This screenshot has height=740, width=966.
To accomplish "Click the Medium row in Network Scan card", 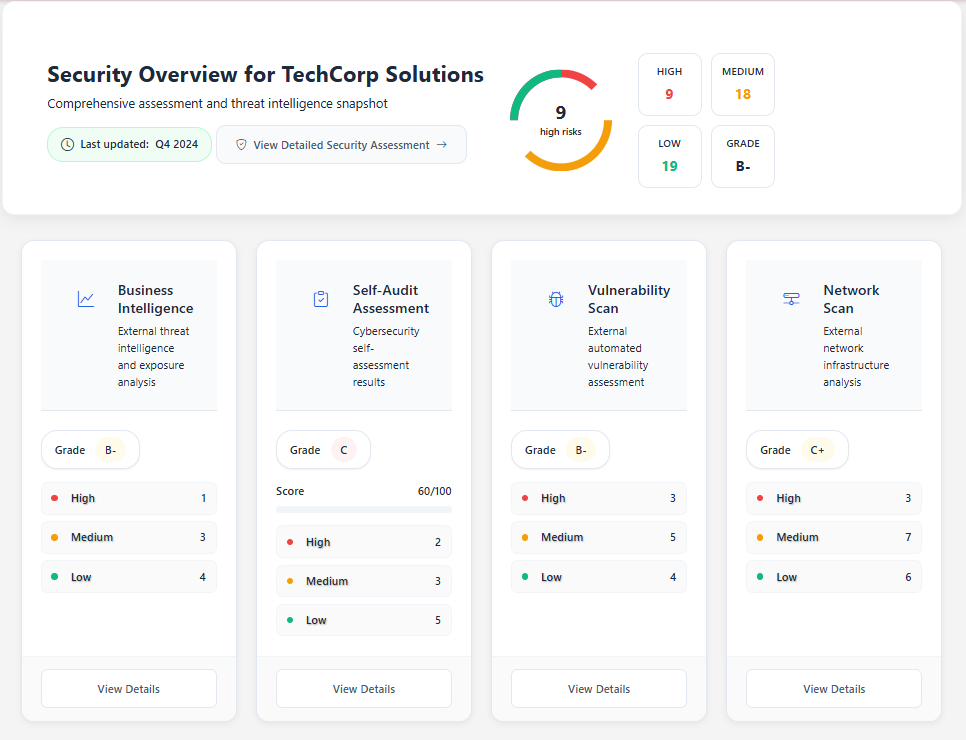I will [834, 537].
